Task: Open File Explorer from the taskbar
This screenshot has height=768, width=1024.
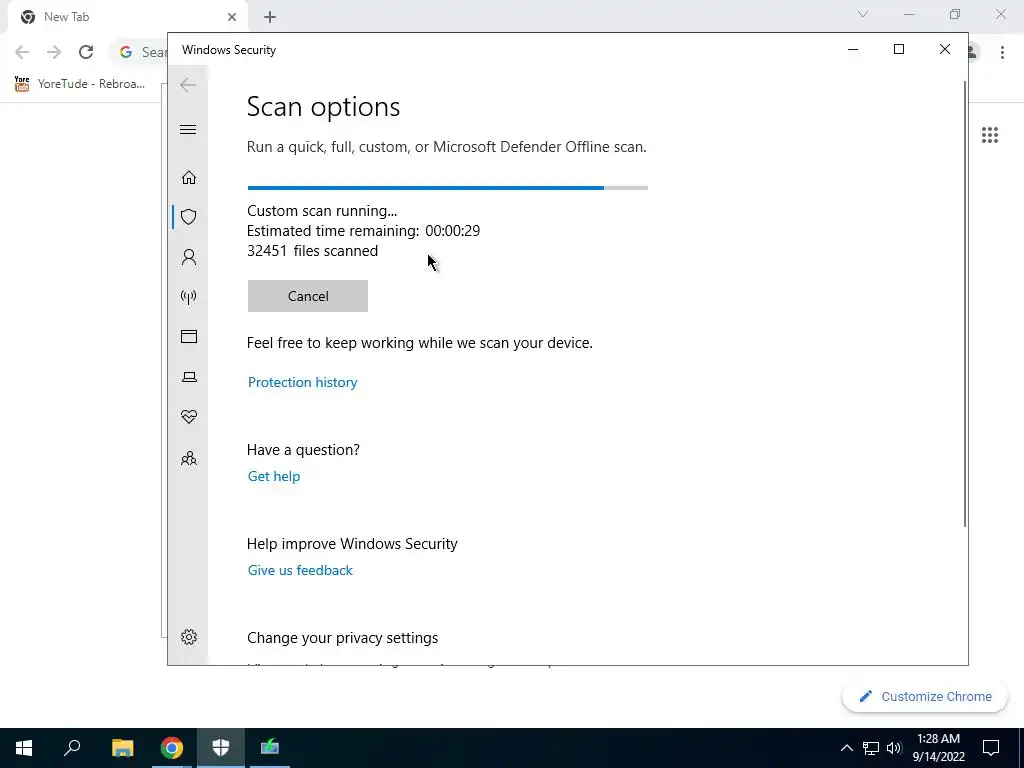Action: click(122, 748)
